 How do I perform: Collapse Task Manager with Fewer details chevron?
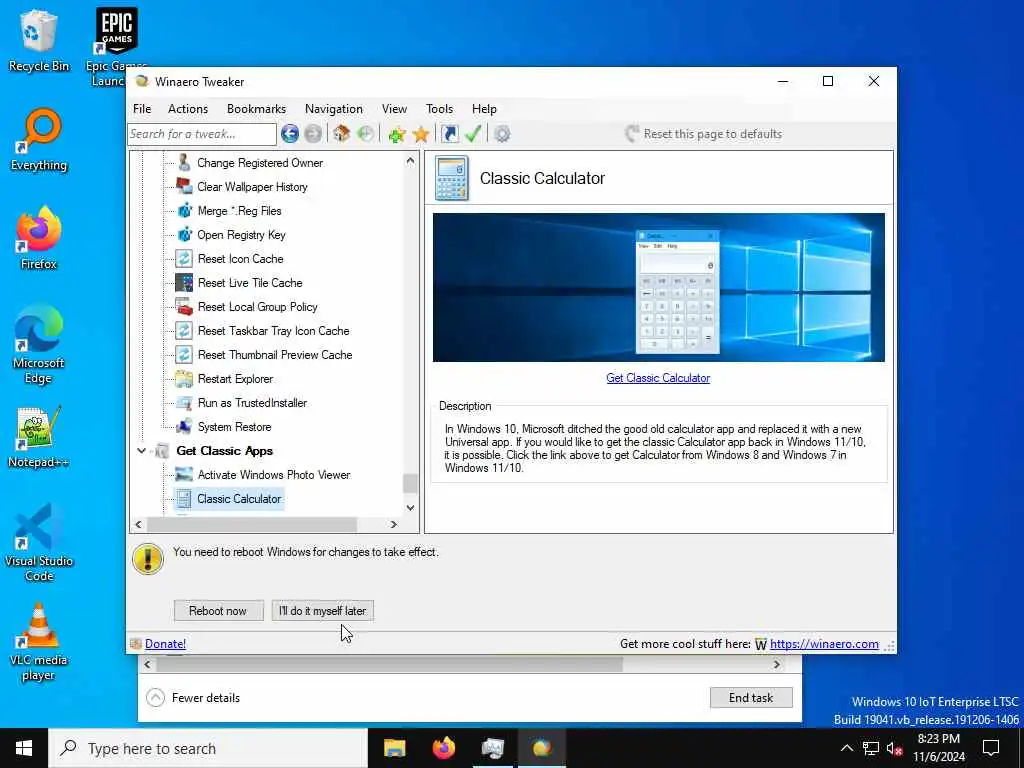(155, 697)
